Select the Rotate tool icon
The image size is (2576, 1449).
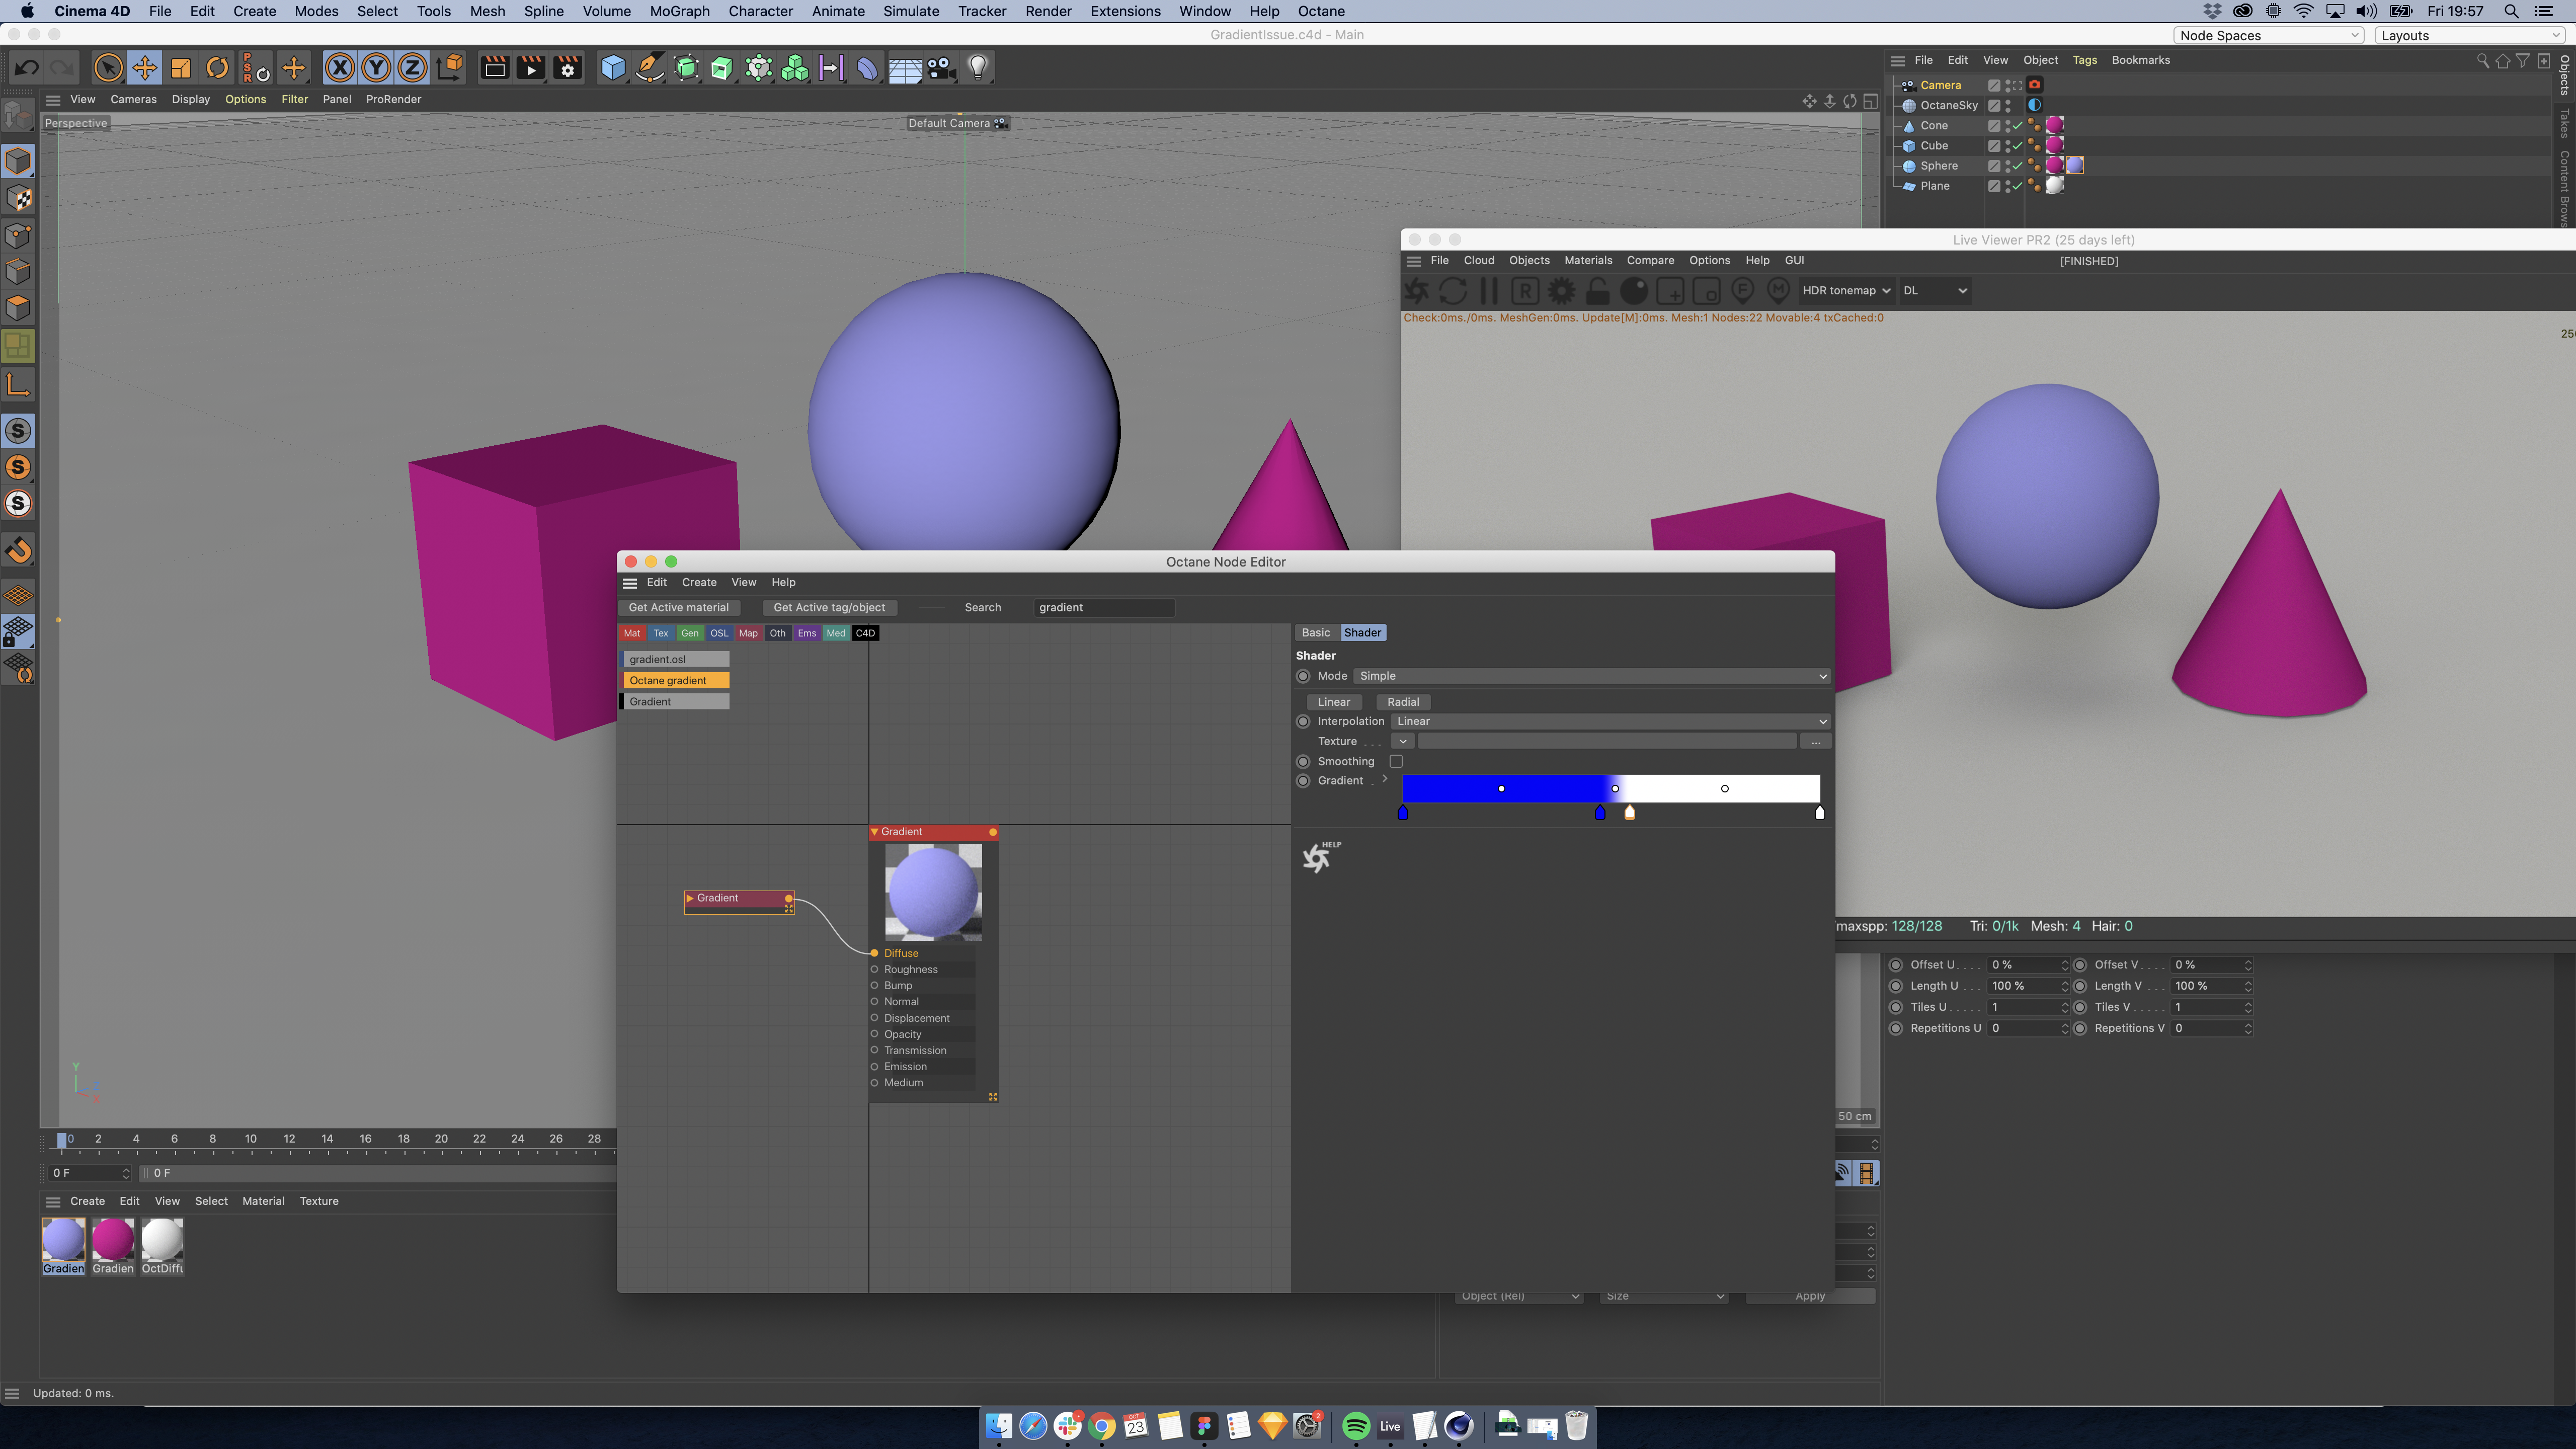pyautogui.click(x=217, y=68)
